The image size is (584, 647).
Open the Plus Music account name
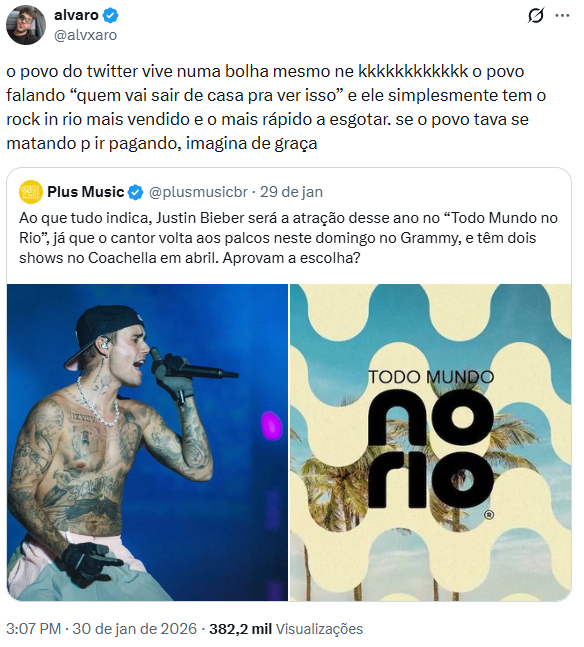pyautogui.click(x=85, y=192)
